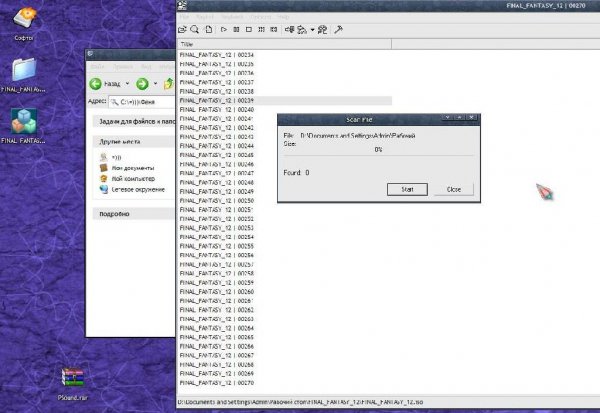
Task: Select the FINAL_FANTASY folder desktop icon
Action: (x=24, y=75)
